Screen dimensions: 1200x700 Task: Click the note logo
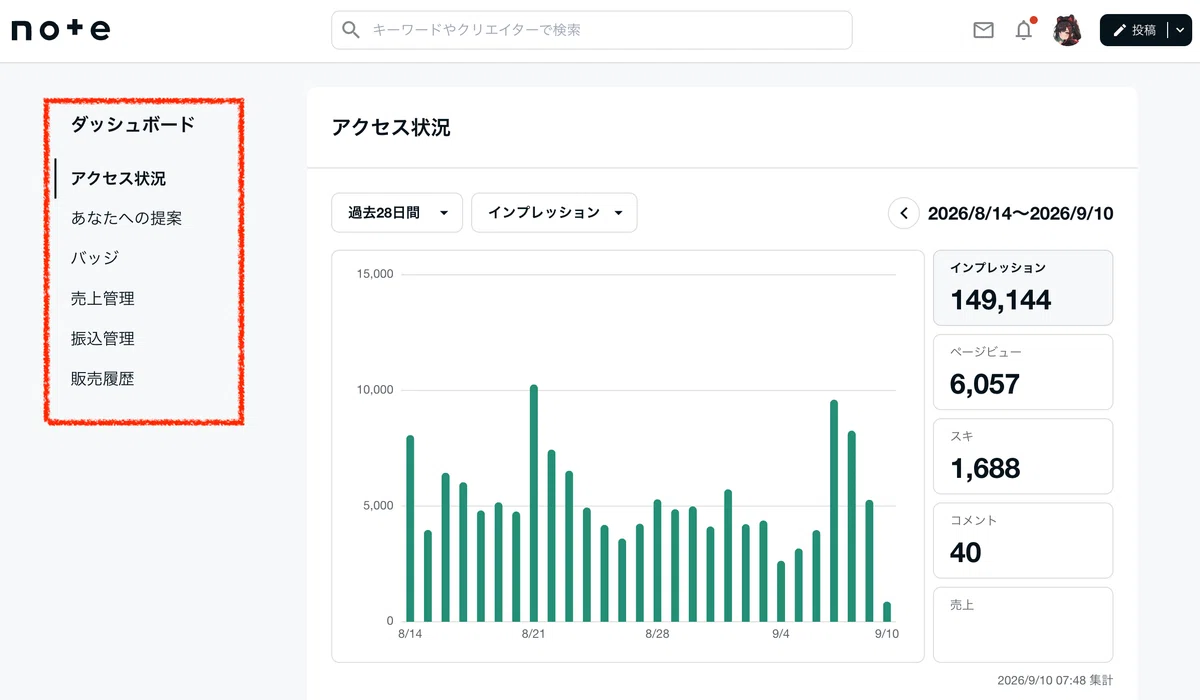coord(61,30)
